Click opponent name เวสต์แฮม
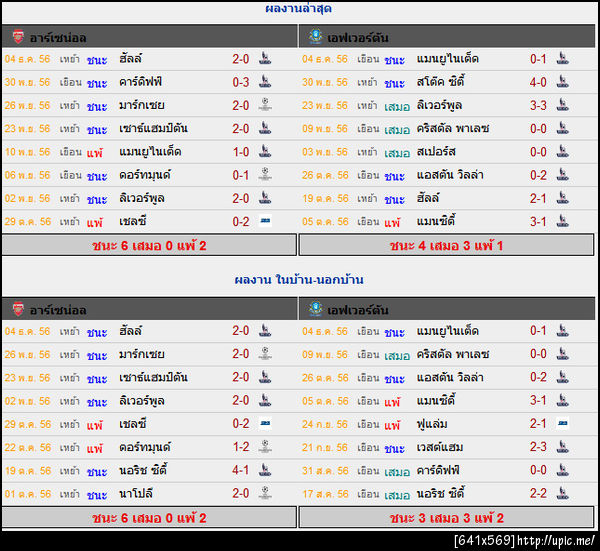The height and width of the screenshot is (551, 600). point(440,447)
